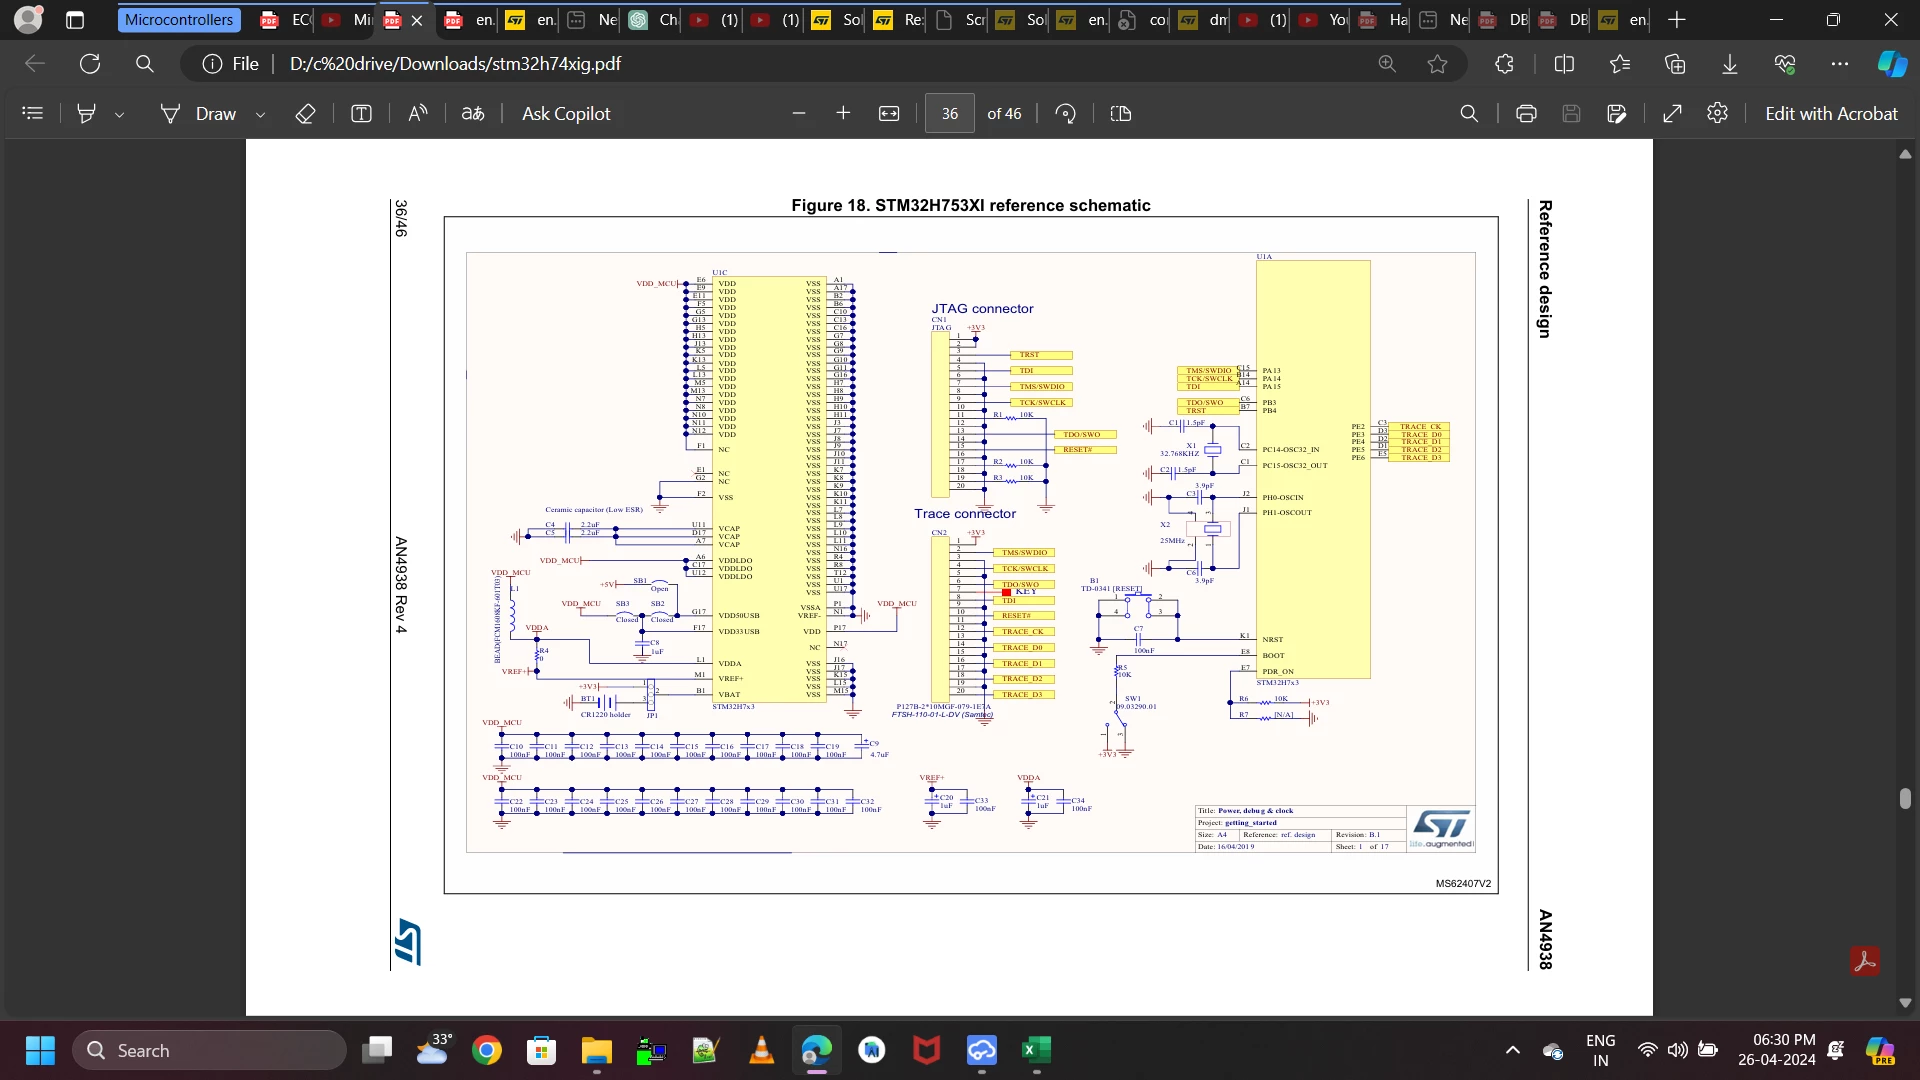
Task: Open VLC media player from taskbar
Action: pos(761,1050)
